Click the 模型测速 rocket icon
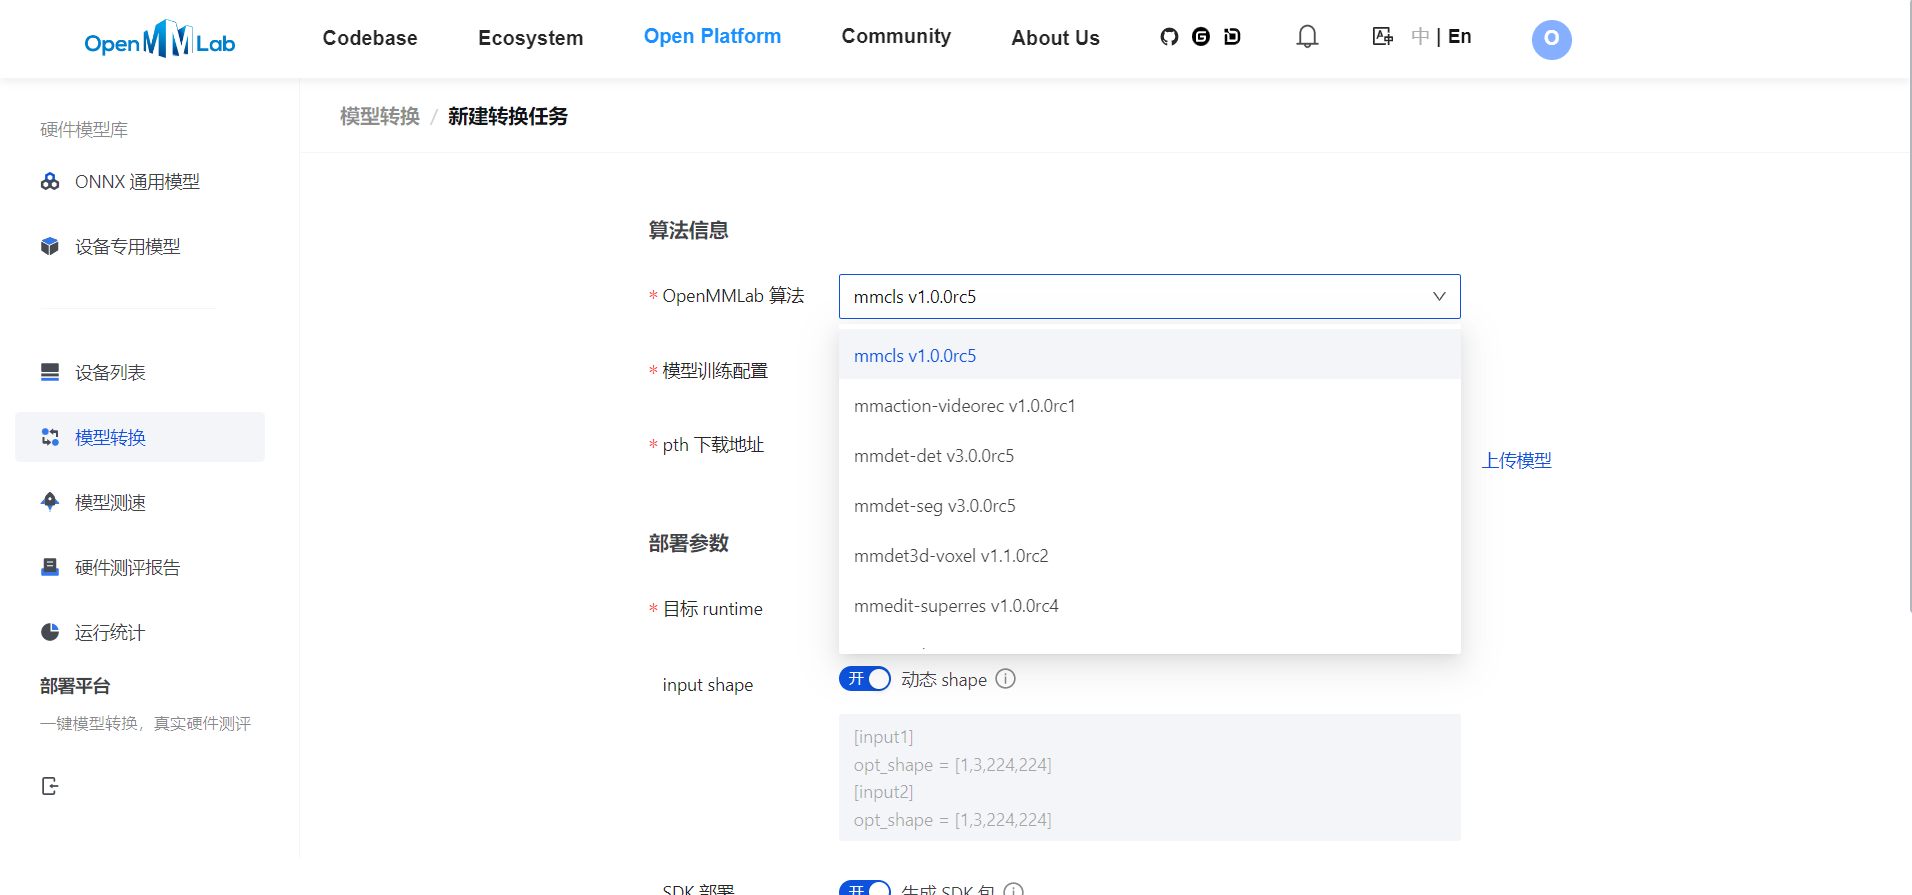 50,502
